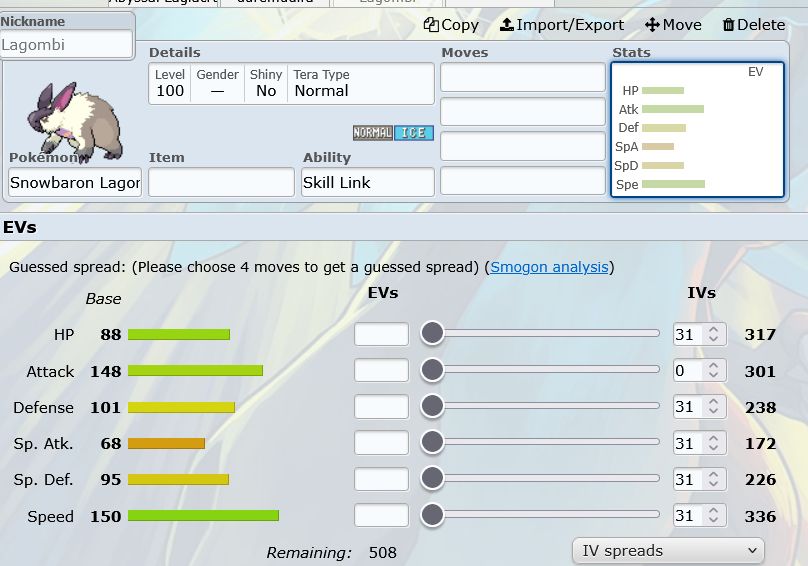The height and width of the screenshot is (566, 808).
Task: Click the Import/Export upload icon
Action: tap(507, 24)
